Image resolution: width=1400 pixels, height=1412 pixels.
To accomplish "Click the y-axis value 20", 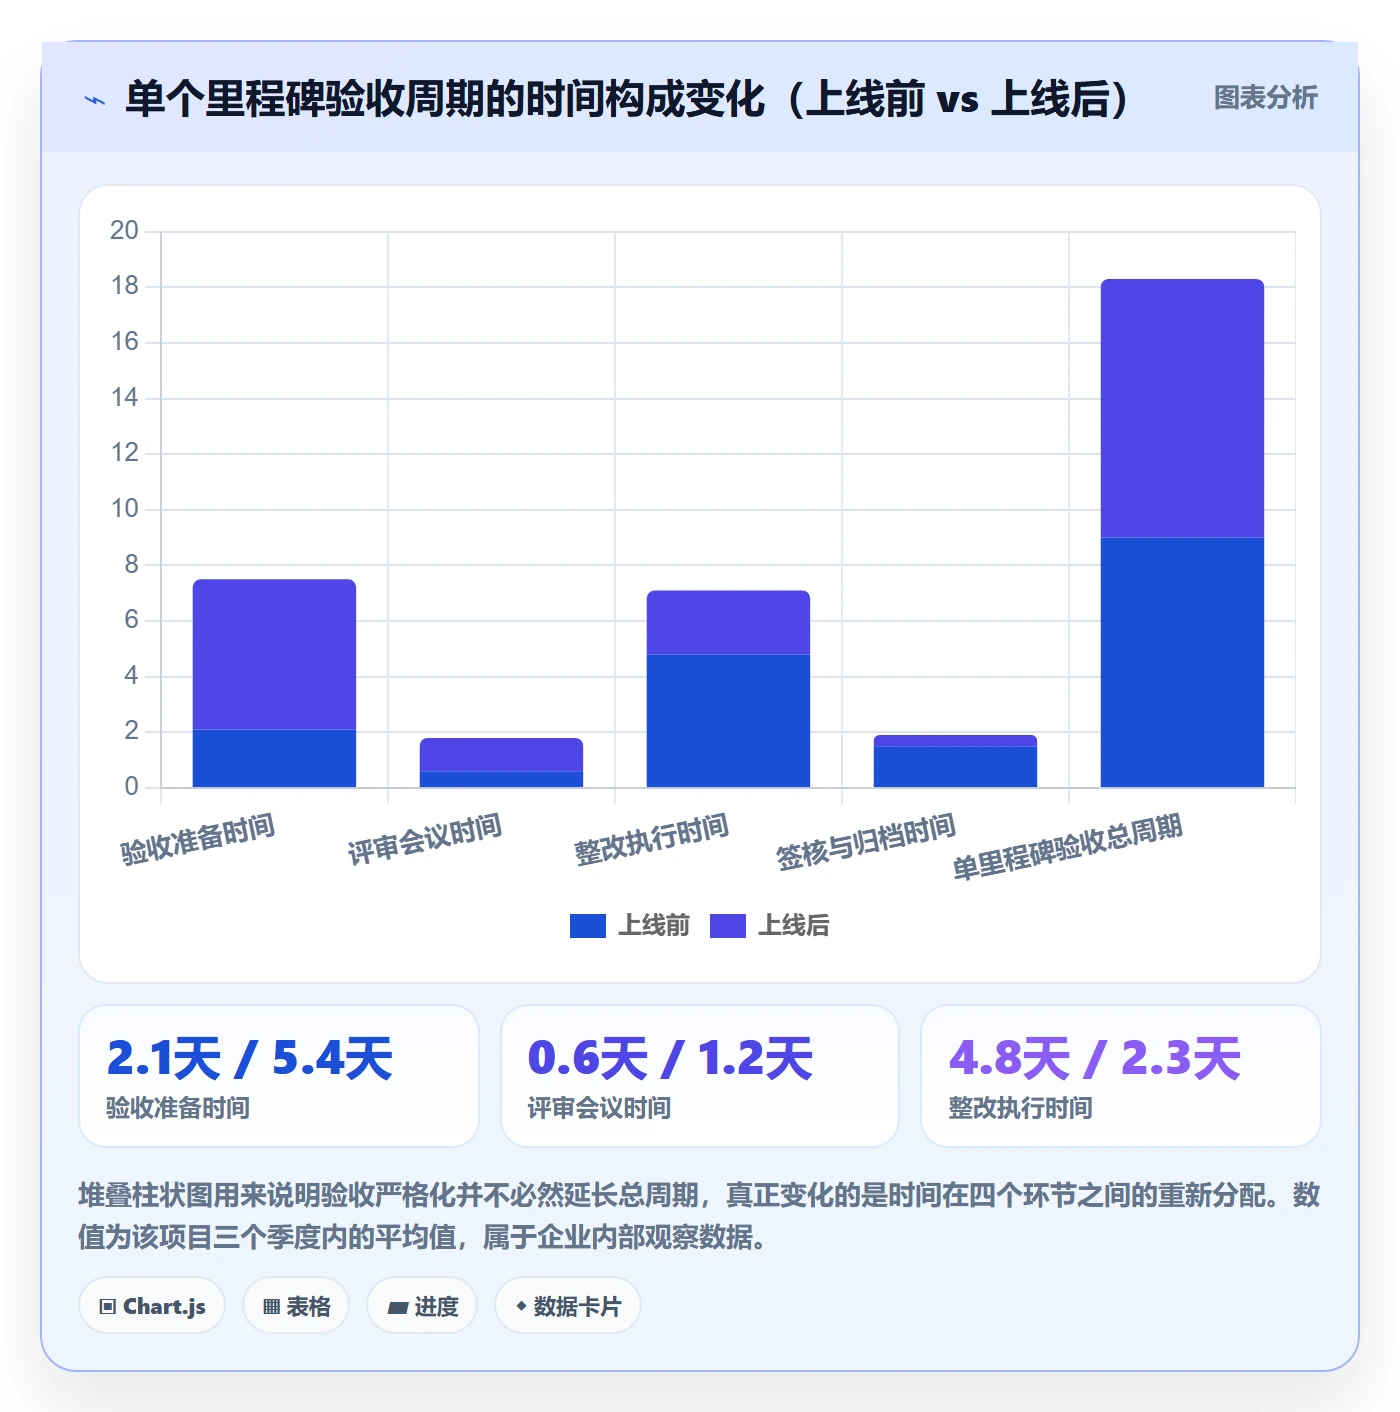I will click(124, 231).
